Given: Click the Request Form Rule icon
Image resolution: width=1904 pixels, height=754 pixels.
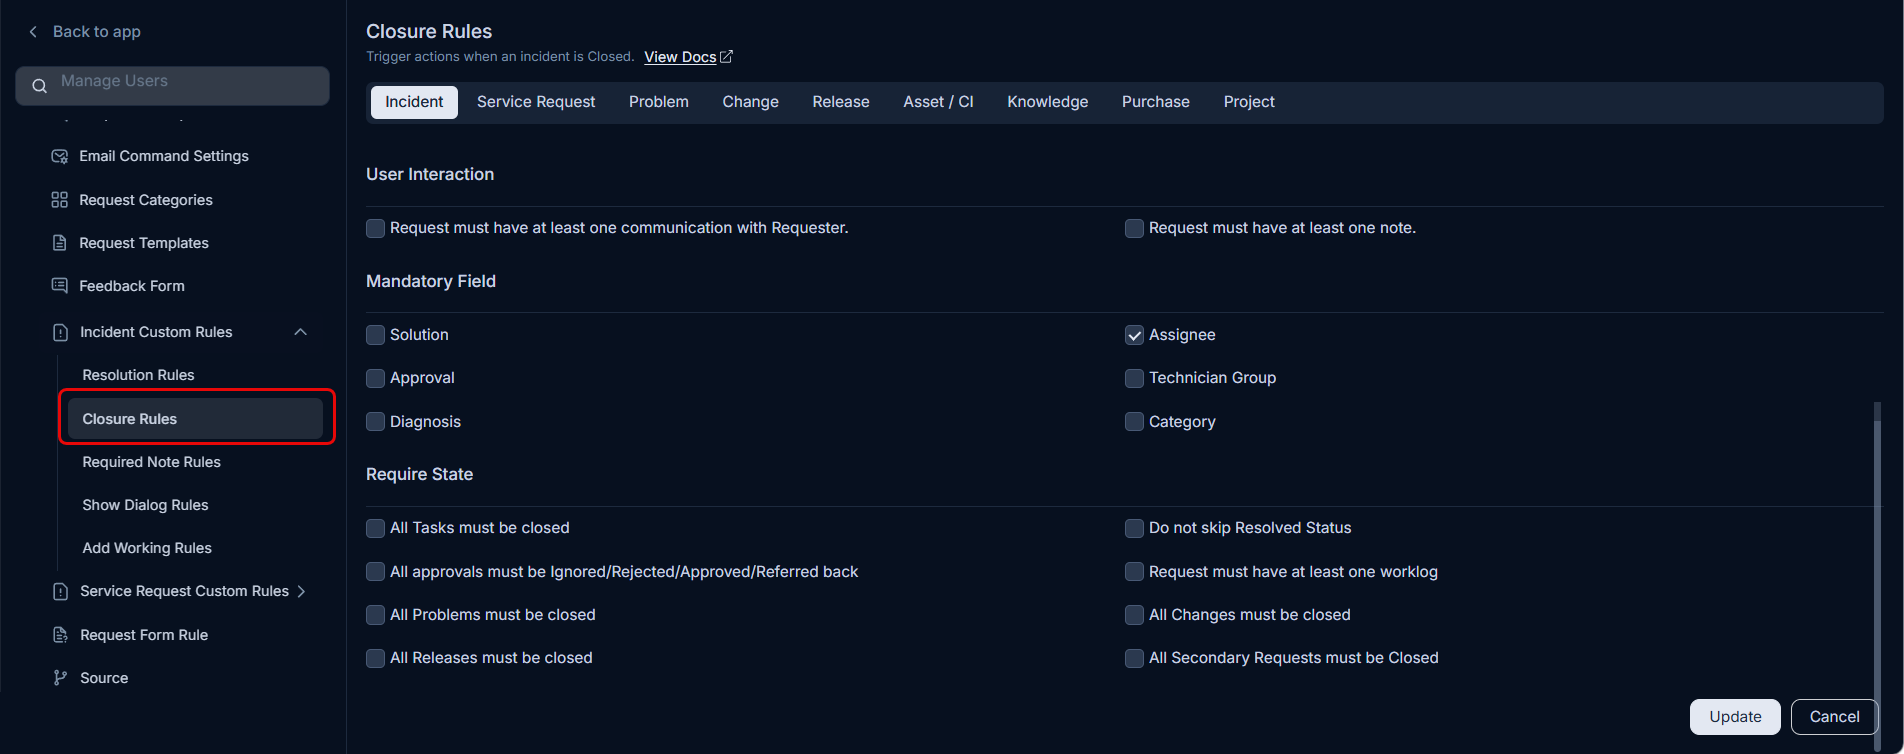Looking at the screenshot, I should click(x=60, y=635).
